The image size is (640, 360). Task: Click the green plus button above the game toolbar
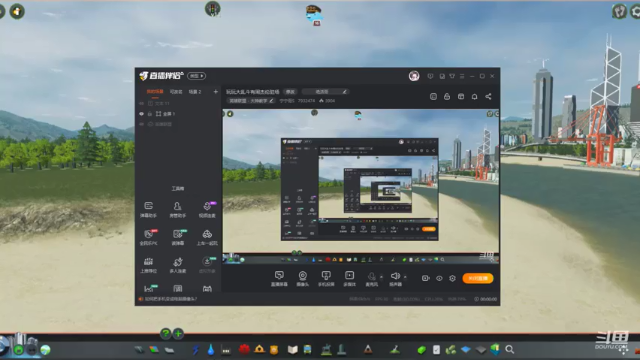click(x=178, y=334)
